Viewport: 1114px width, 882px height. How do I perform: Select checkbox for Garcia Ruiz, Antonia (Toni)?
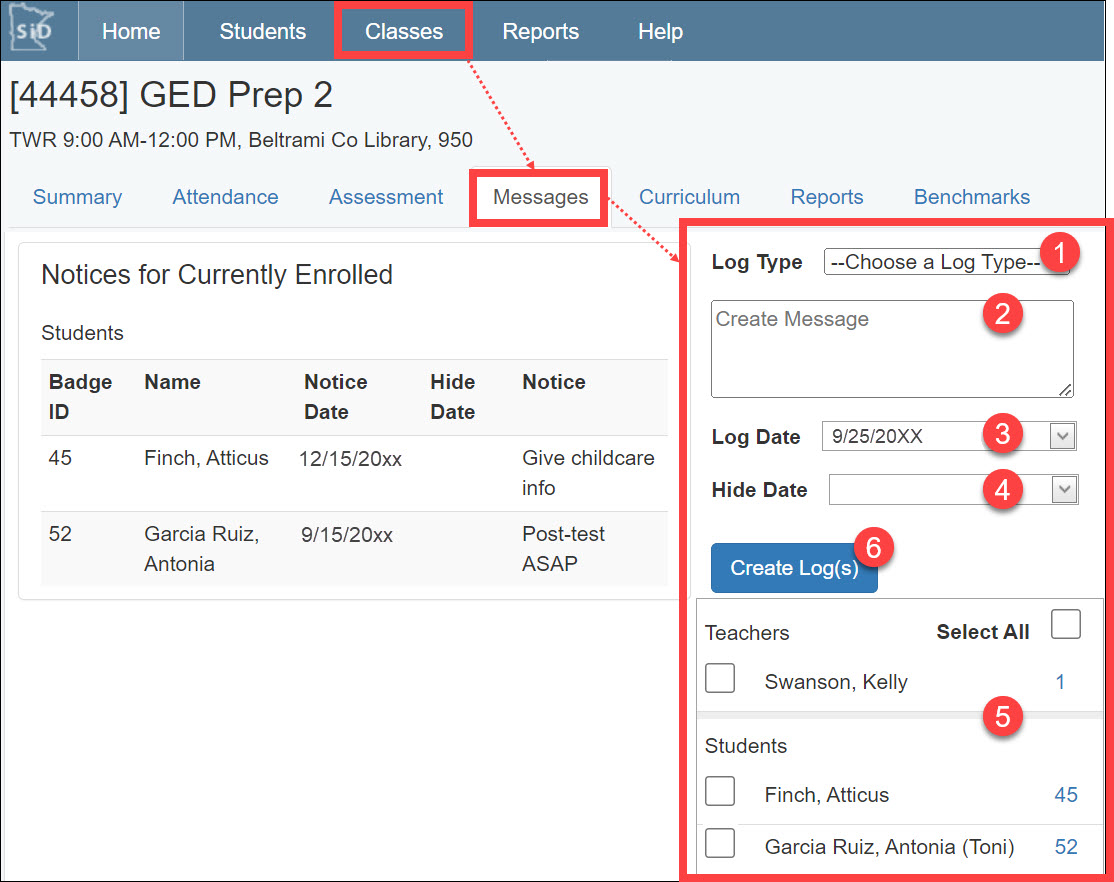(x=720, y=843)
